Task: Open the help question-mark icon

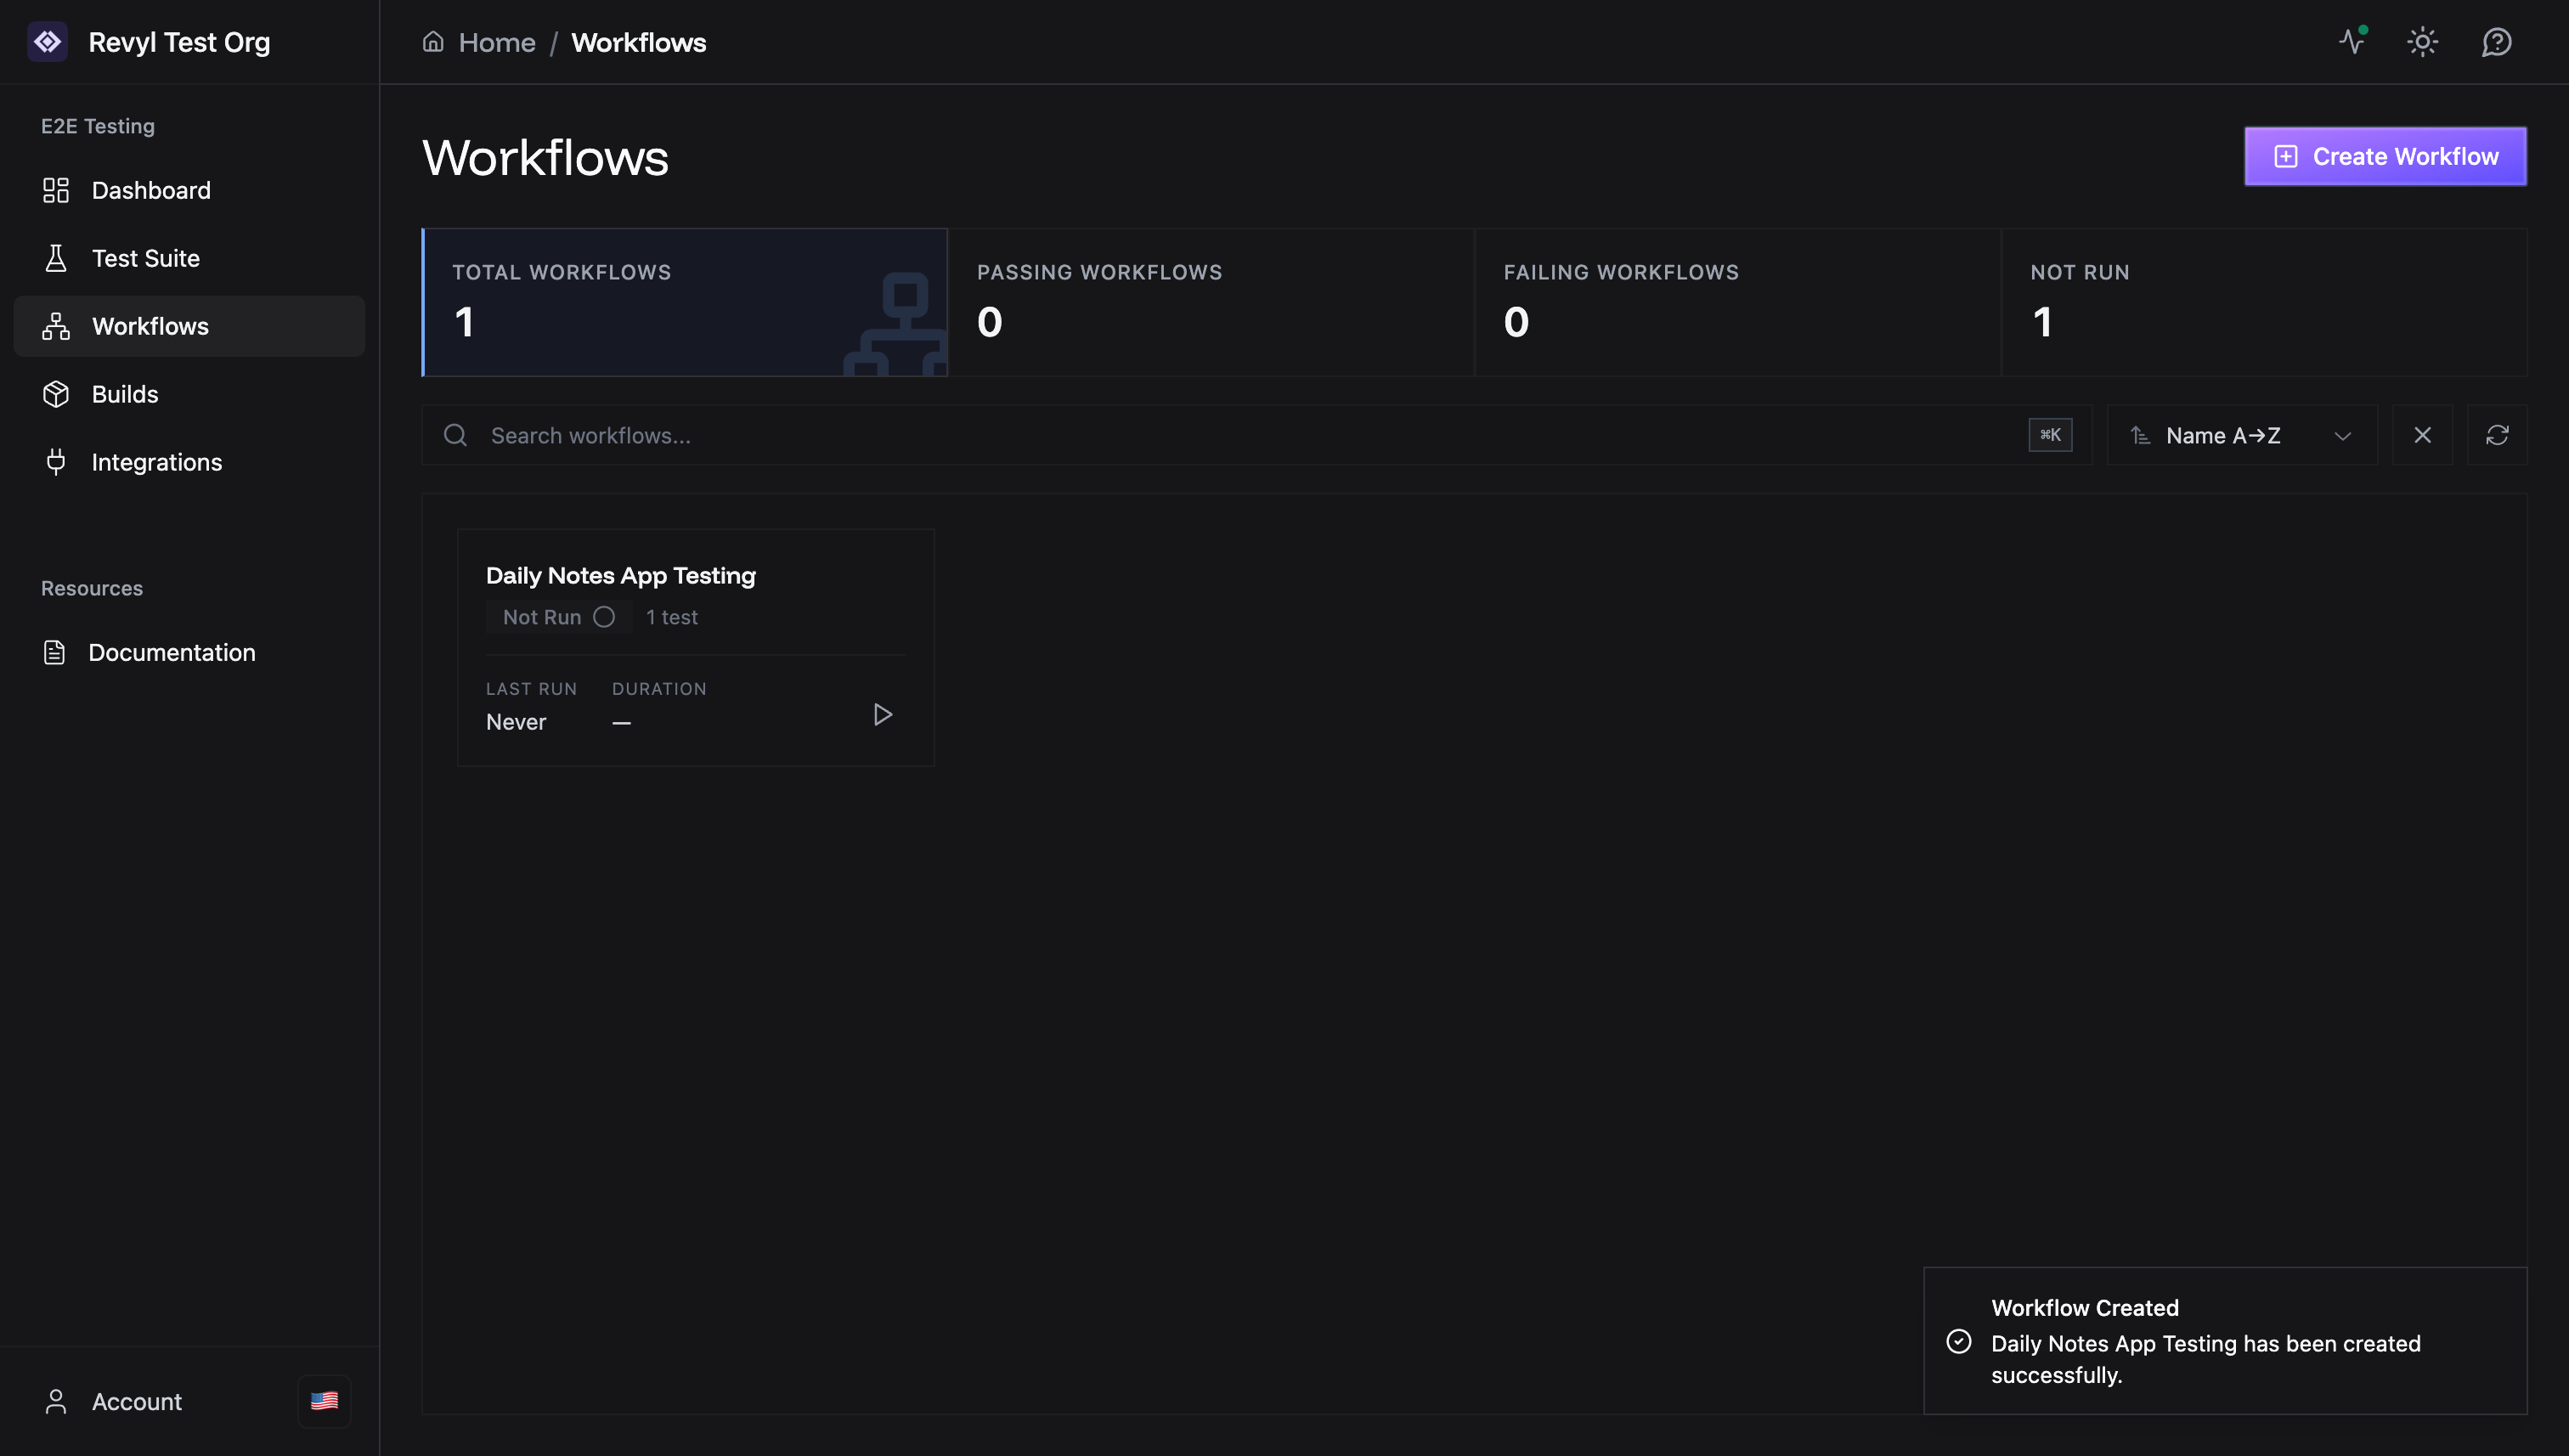Action: point(2496,42)
